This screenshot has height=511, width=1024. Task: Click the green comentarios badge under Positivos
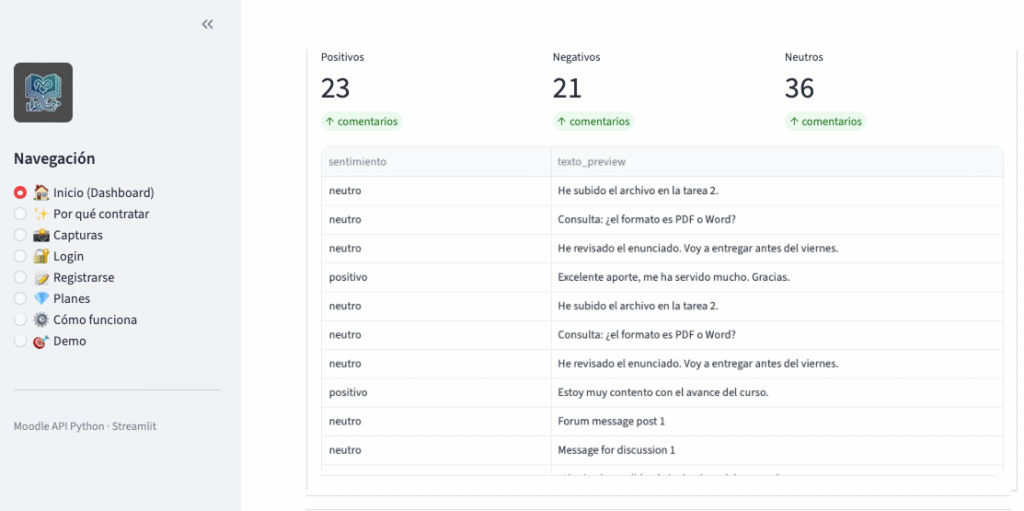[361, 121]
